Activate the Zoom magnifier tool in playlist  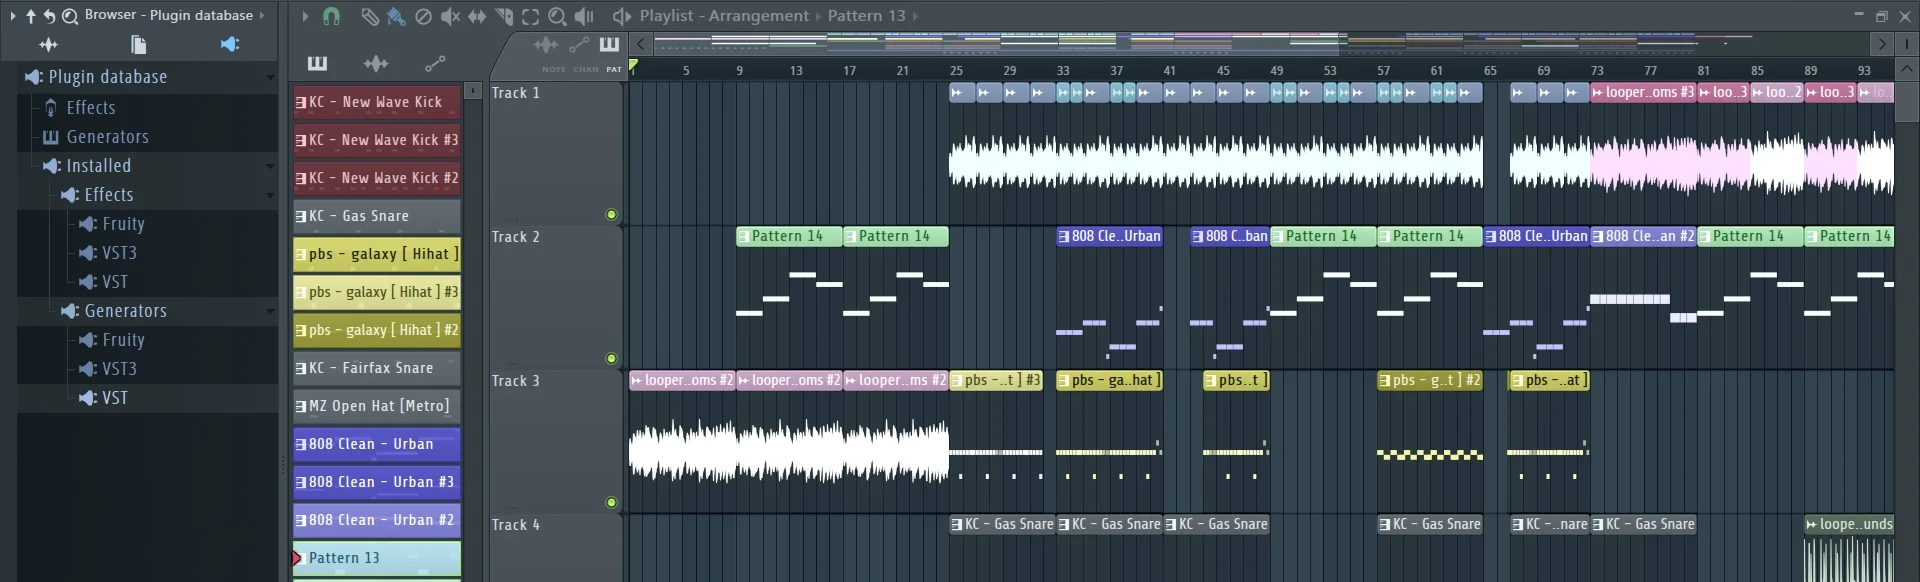[x=557, y=16]
